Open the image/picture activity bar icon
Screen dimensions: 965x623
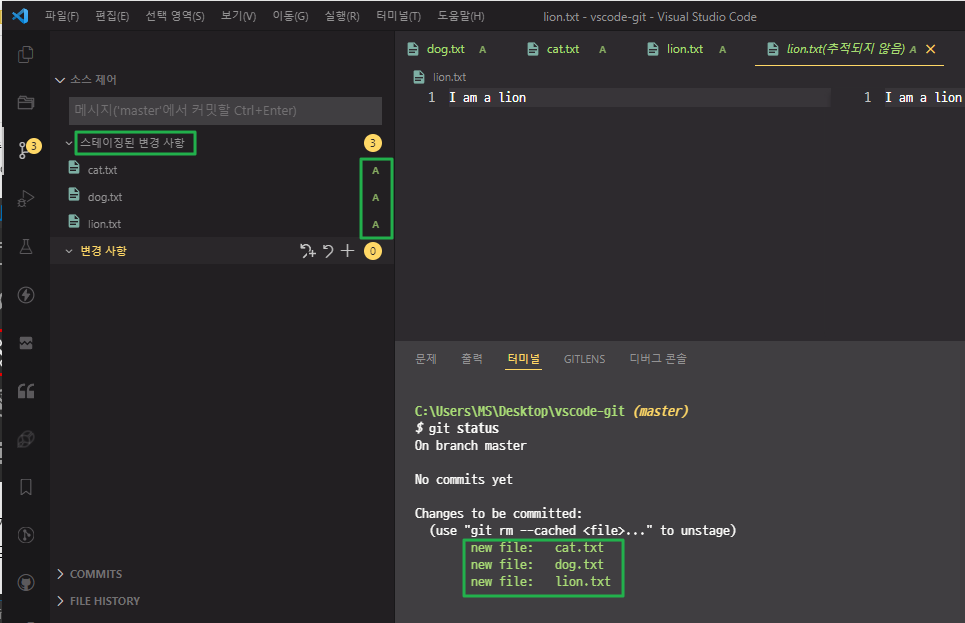25,343
